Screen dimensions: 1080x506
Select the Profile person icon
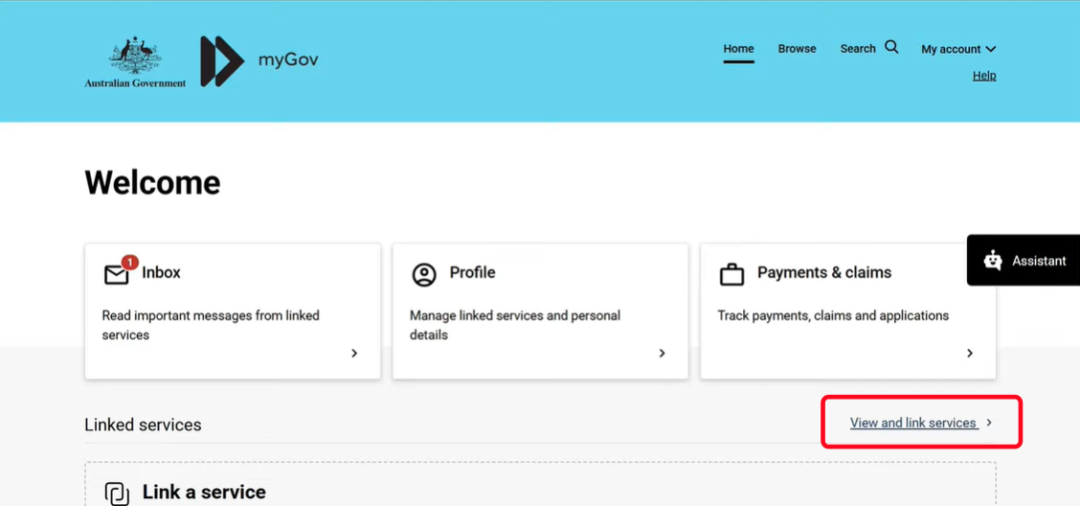[425, 274]
